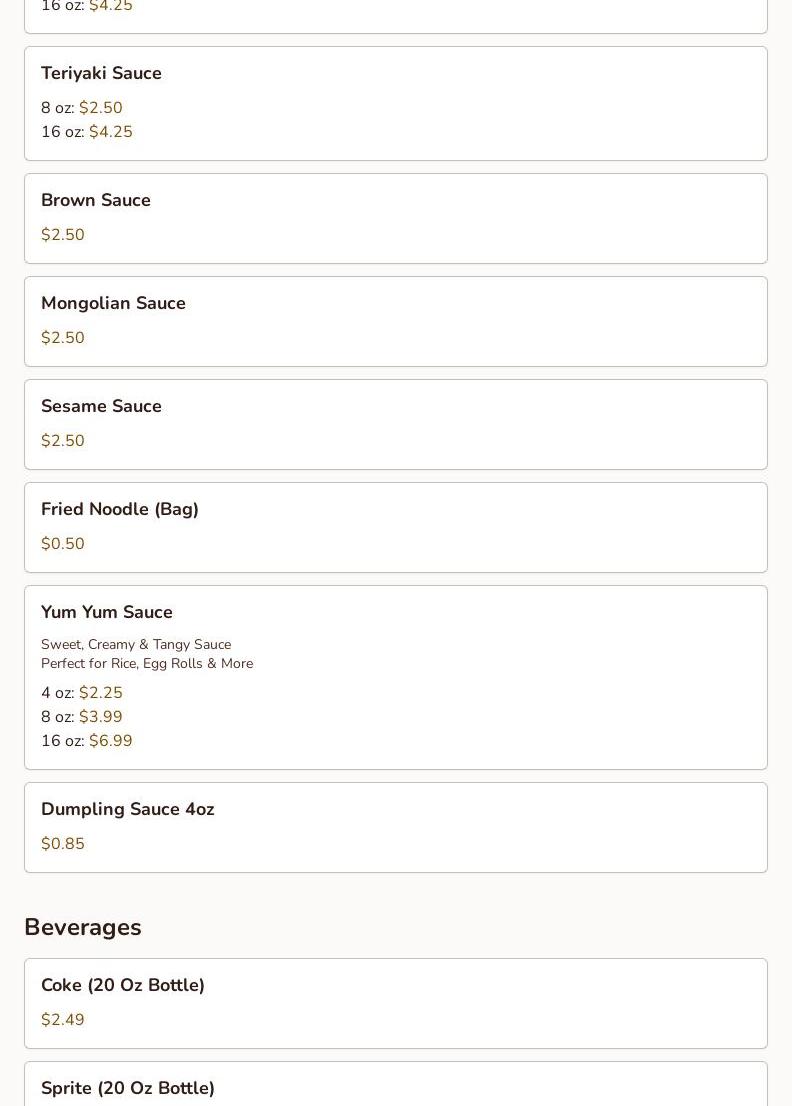
Task: Open the Dumpling Sauce 4oz item
Action: 396,827
